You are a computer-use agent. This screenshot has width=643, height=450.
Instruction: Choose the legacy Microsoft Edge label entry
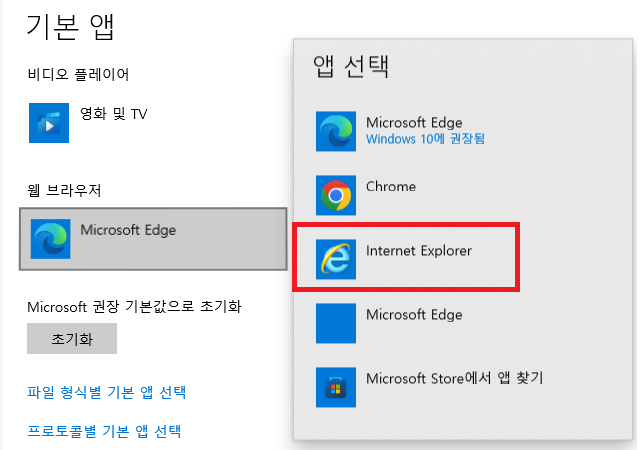(x=414, y=315)
